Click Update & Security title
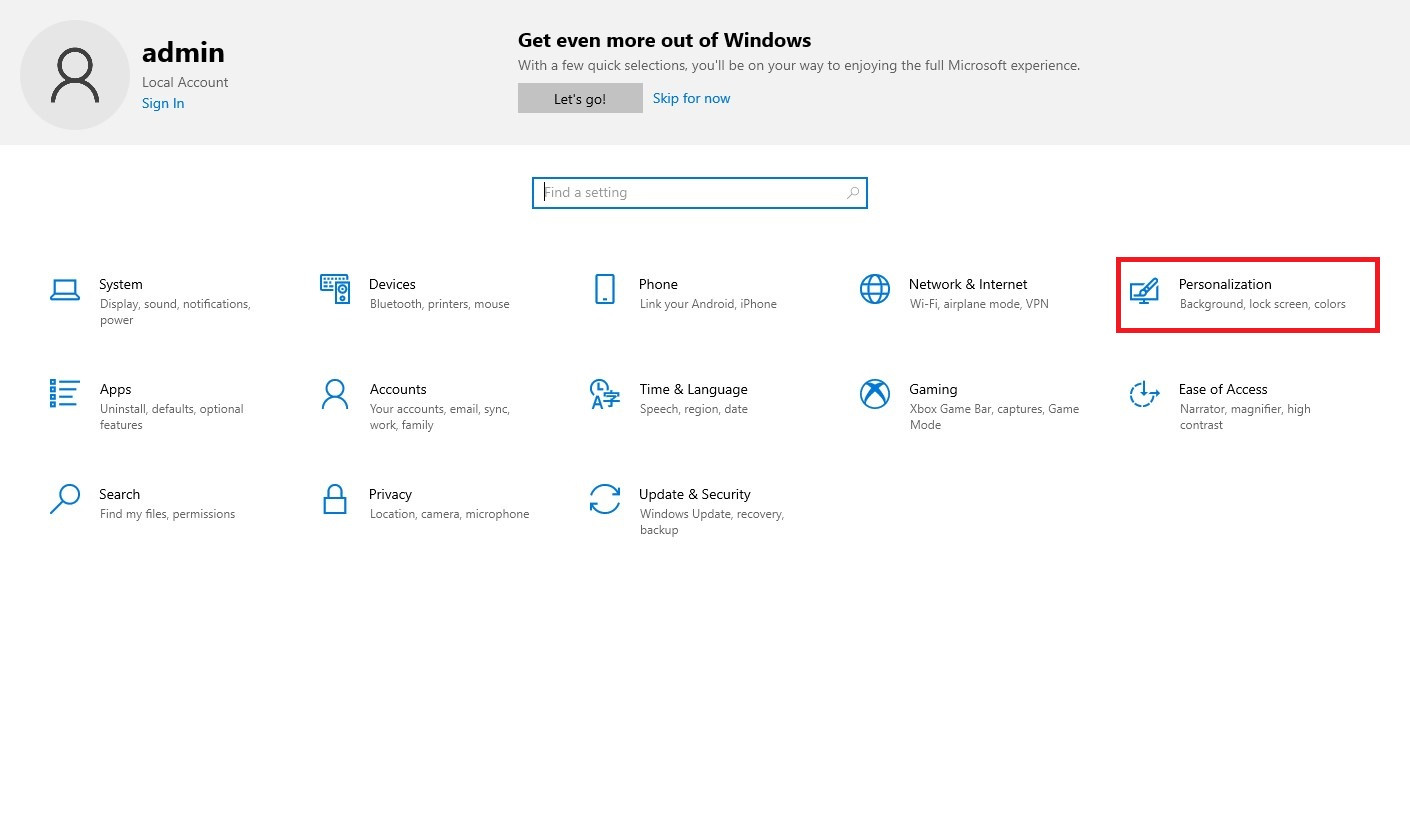This screenshot has width=1410, height=835. [695, 494]
